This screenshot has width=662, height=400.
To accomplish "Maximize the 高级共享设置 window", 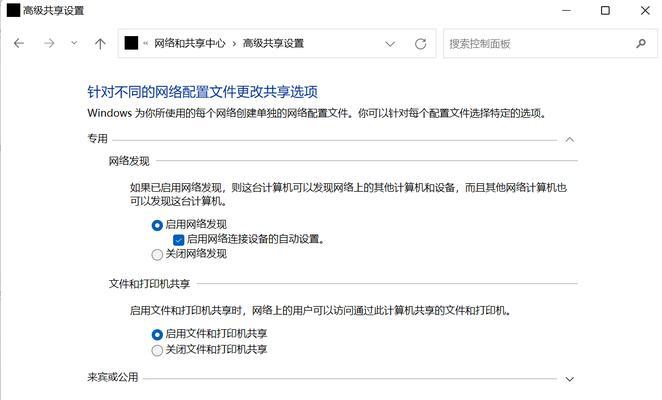I will (605, 10).
